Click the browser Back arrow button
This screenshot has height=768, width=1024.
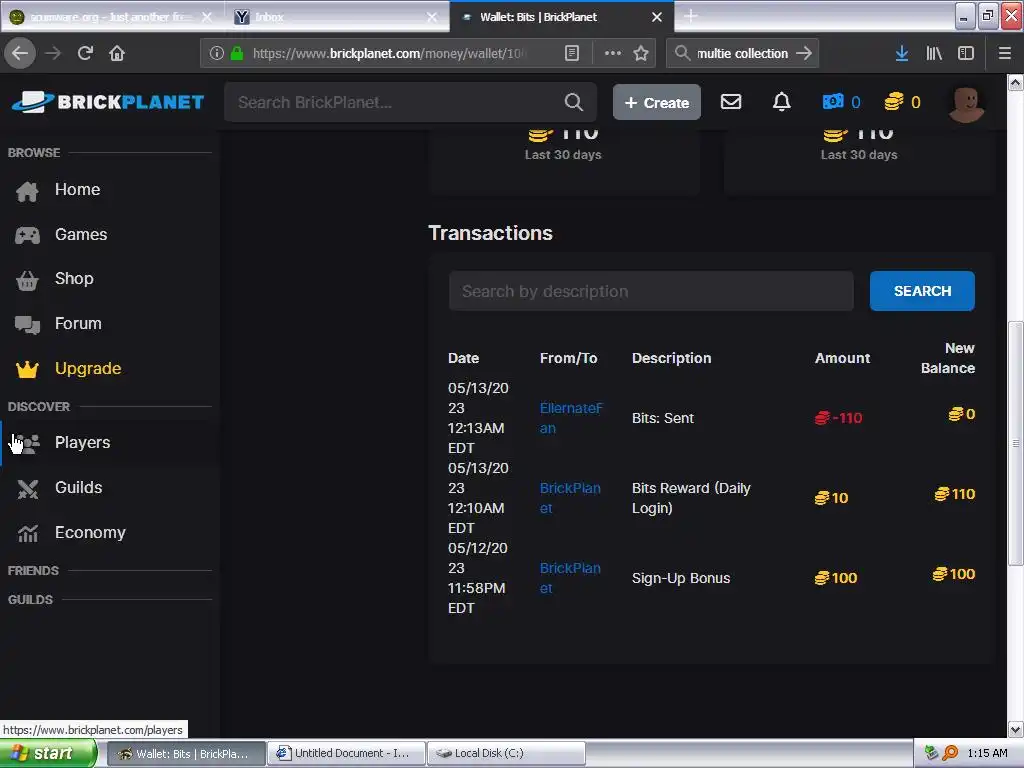[x=20, y=53]
